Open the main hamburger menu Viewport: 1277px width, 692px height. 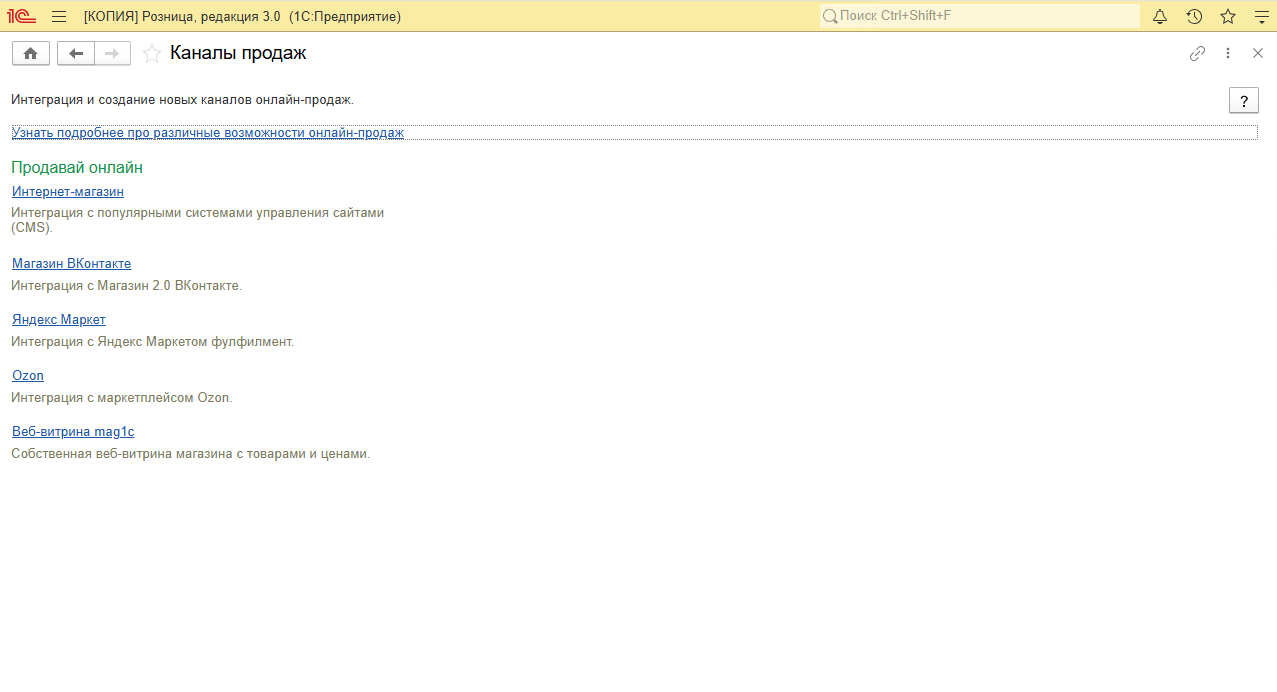coord(59,16)
